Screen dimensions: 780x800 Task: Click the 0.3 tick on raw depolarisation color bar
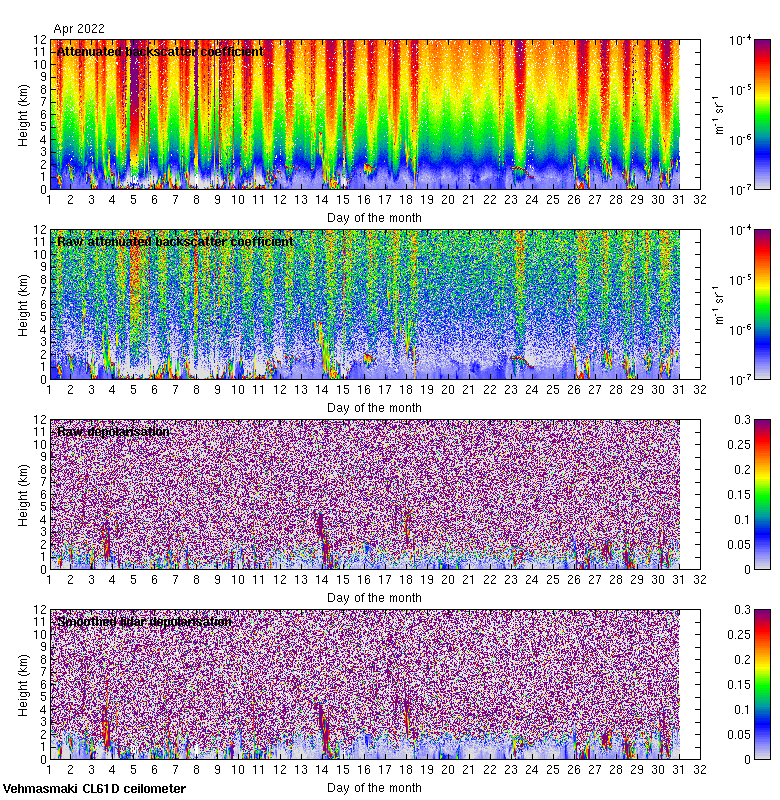pos(743,419)
